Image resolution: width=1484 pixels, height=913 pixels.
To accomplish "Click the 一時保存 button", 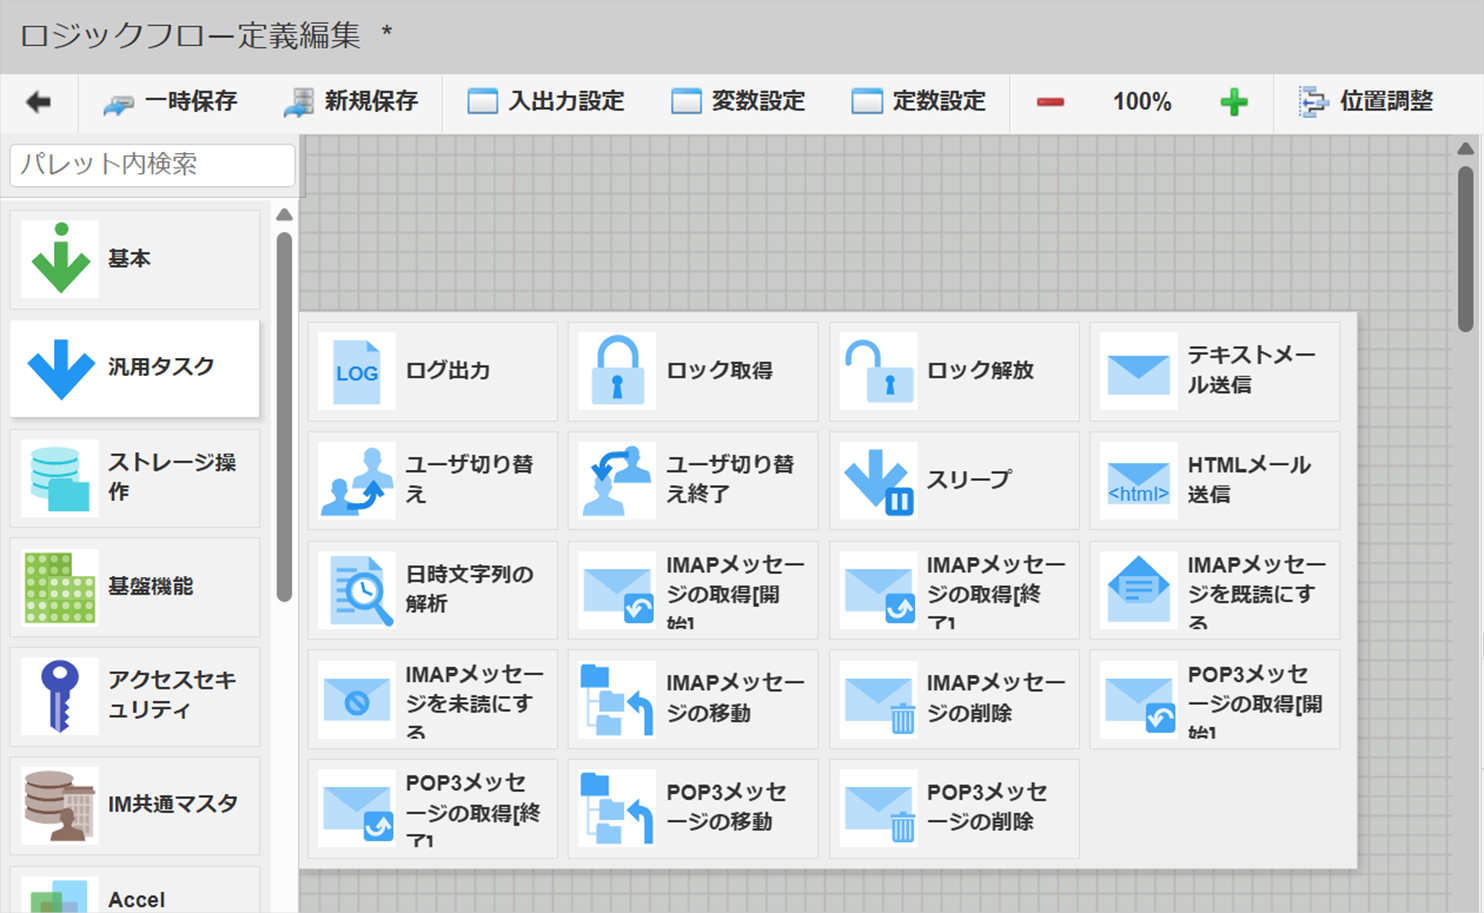I will click(x=170, y=102).
